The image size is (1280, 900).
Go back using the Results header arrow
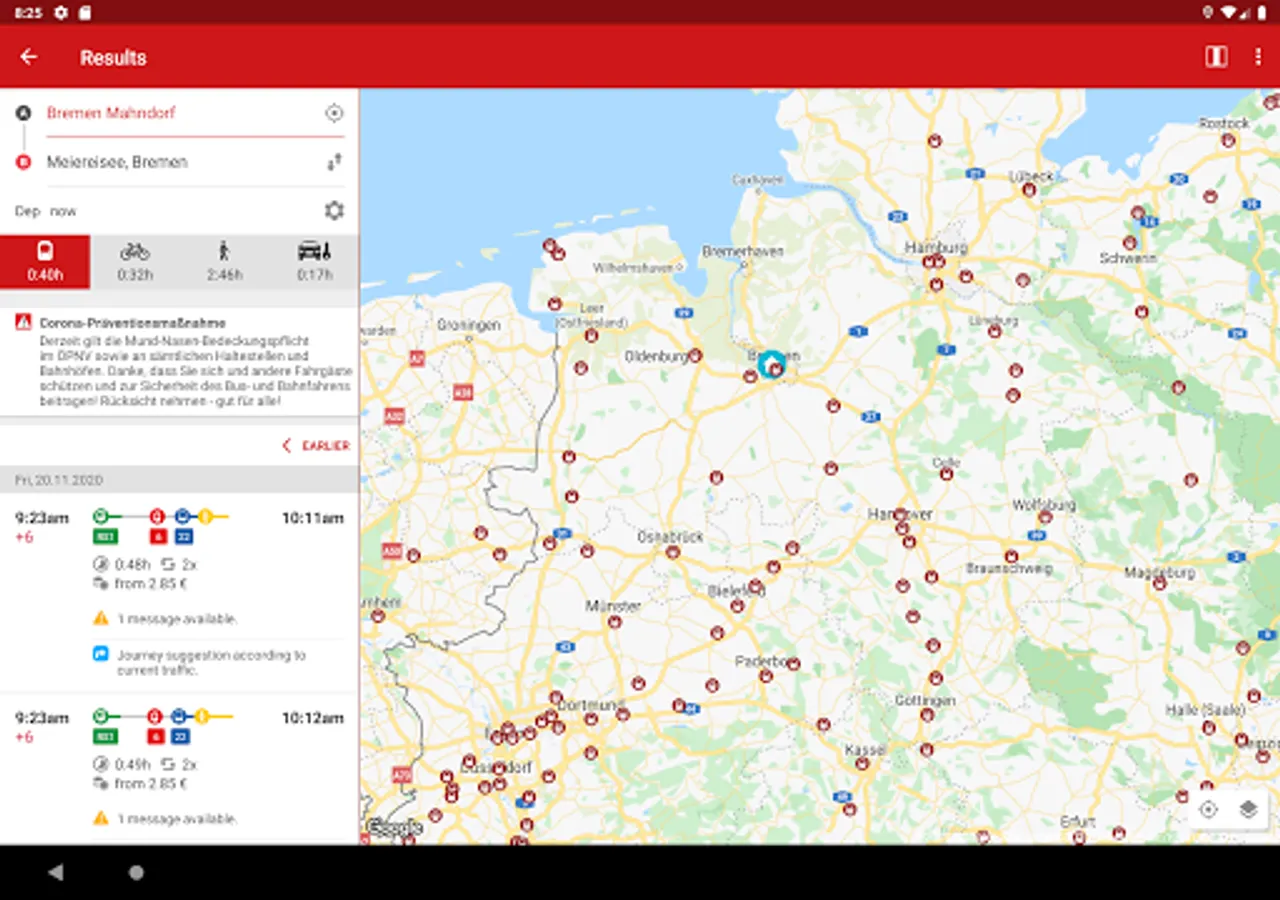[x=29, y=57]
